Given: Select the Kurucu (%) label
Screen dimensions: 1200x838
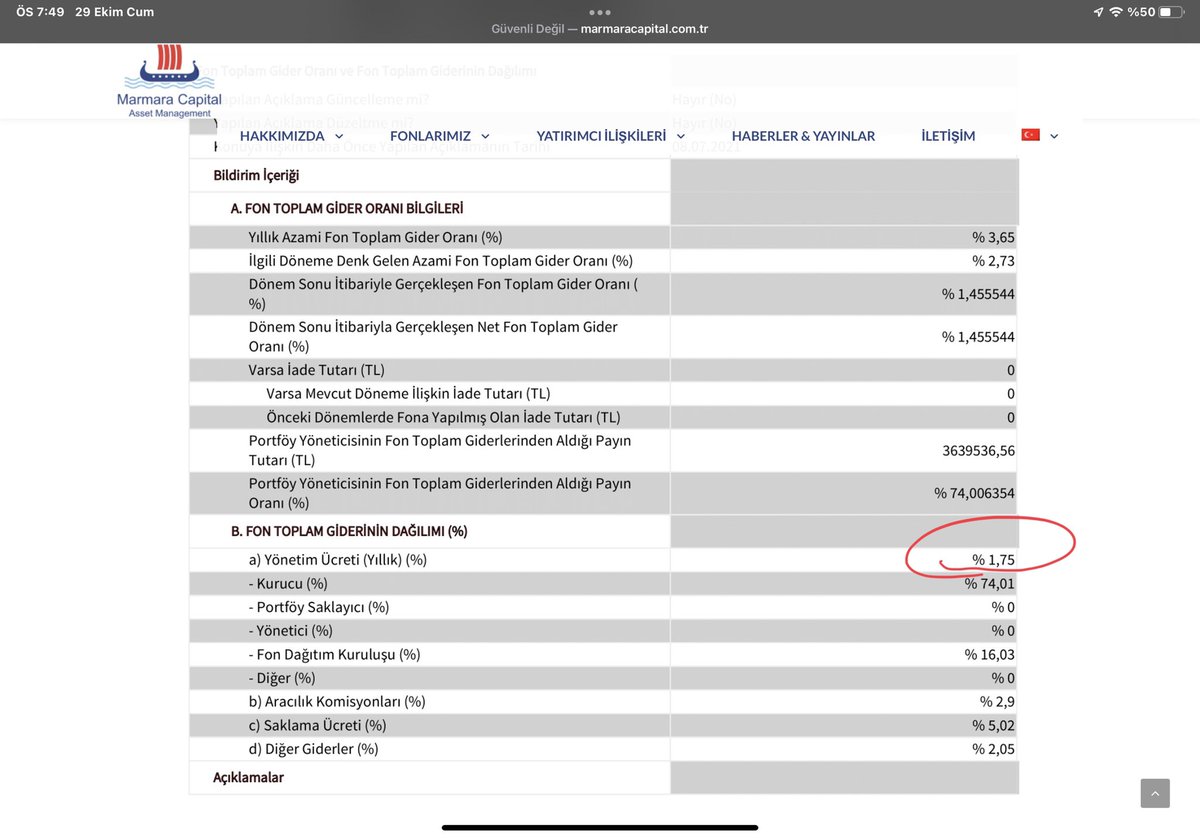Looking at the screenshot, I should click(x=288, y=583).
